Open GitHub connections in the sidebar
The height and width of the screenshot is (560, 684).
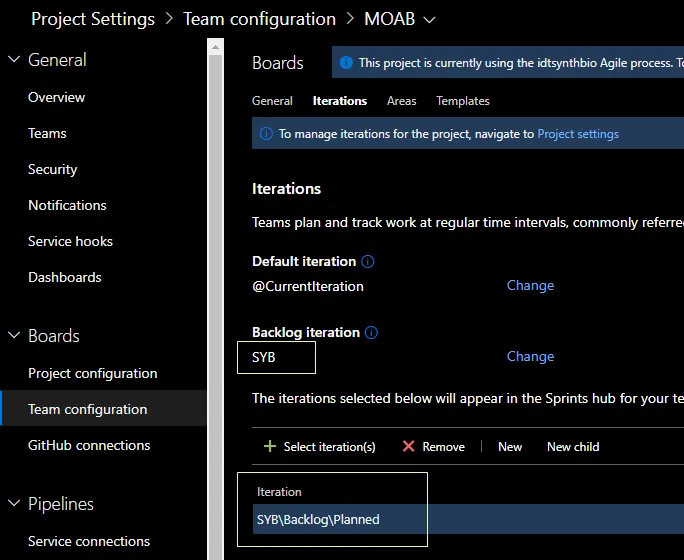[89, 446]
